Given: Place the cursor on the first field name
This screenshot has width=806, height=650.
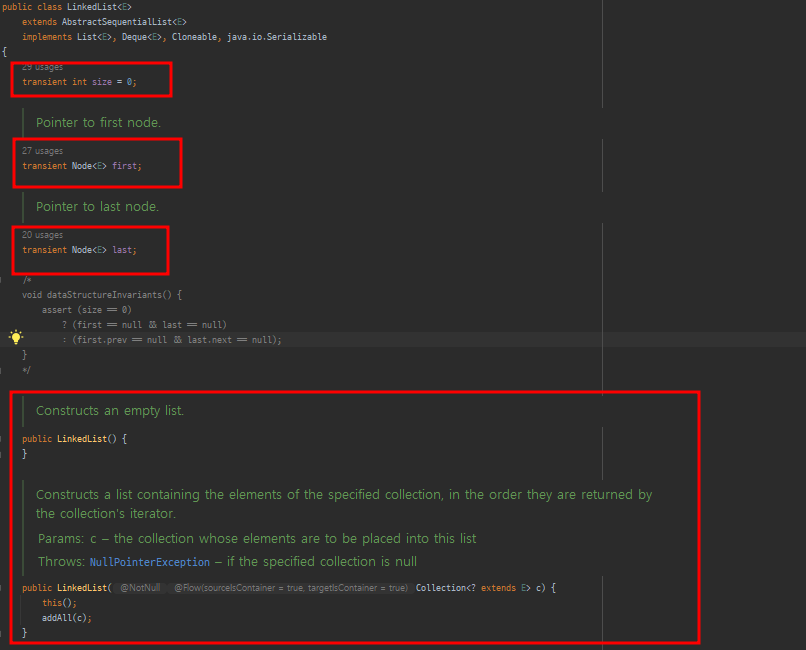Looking at the screenshot, I should pos(125,166).
